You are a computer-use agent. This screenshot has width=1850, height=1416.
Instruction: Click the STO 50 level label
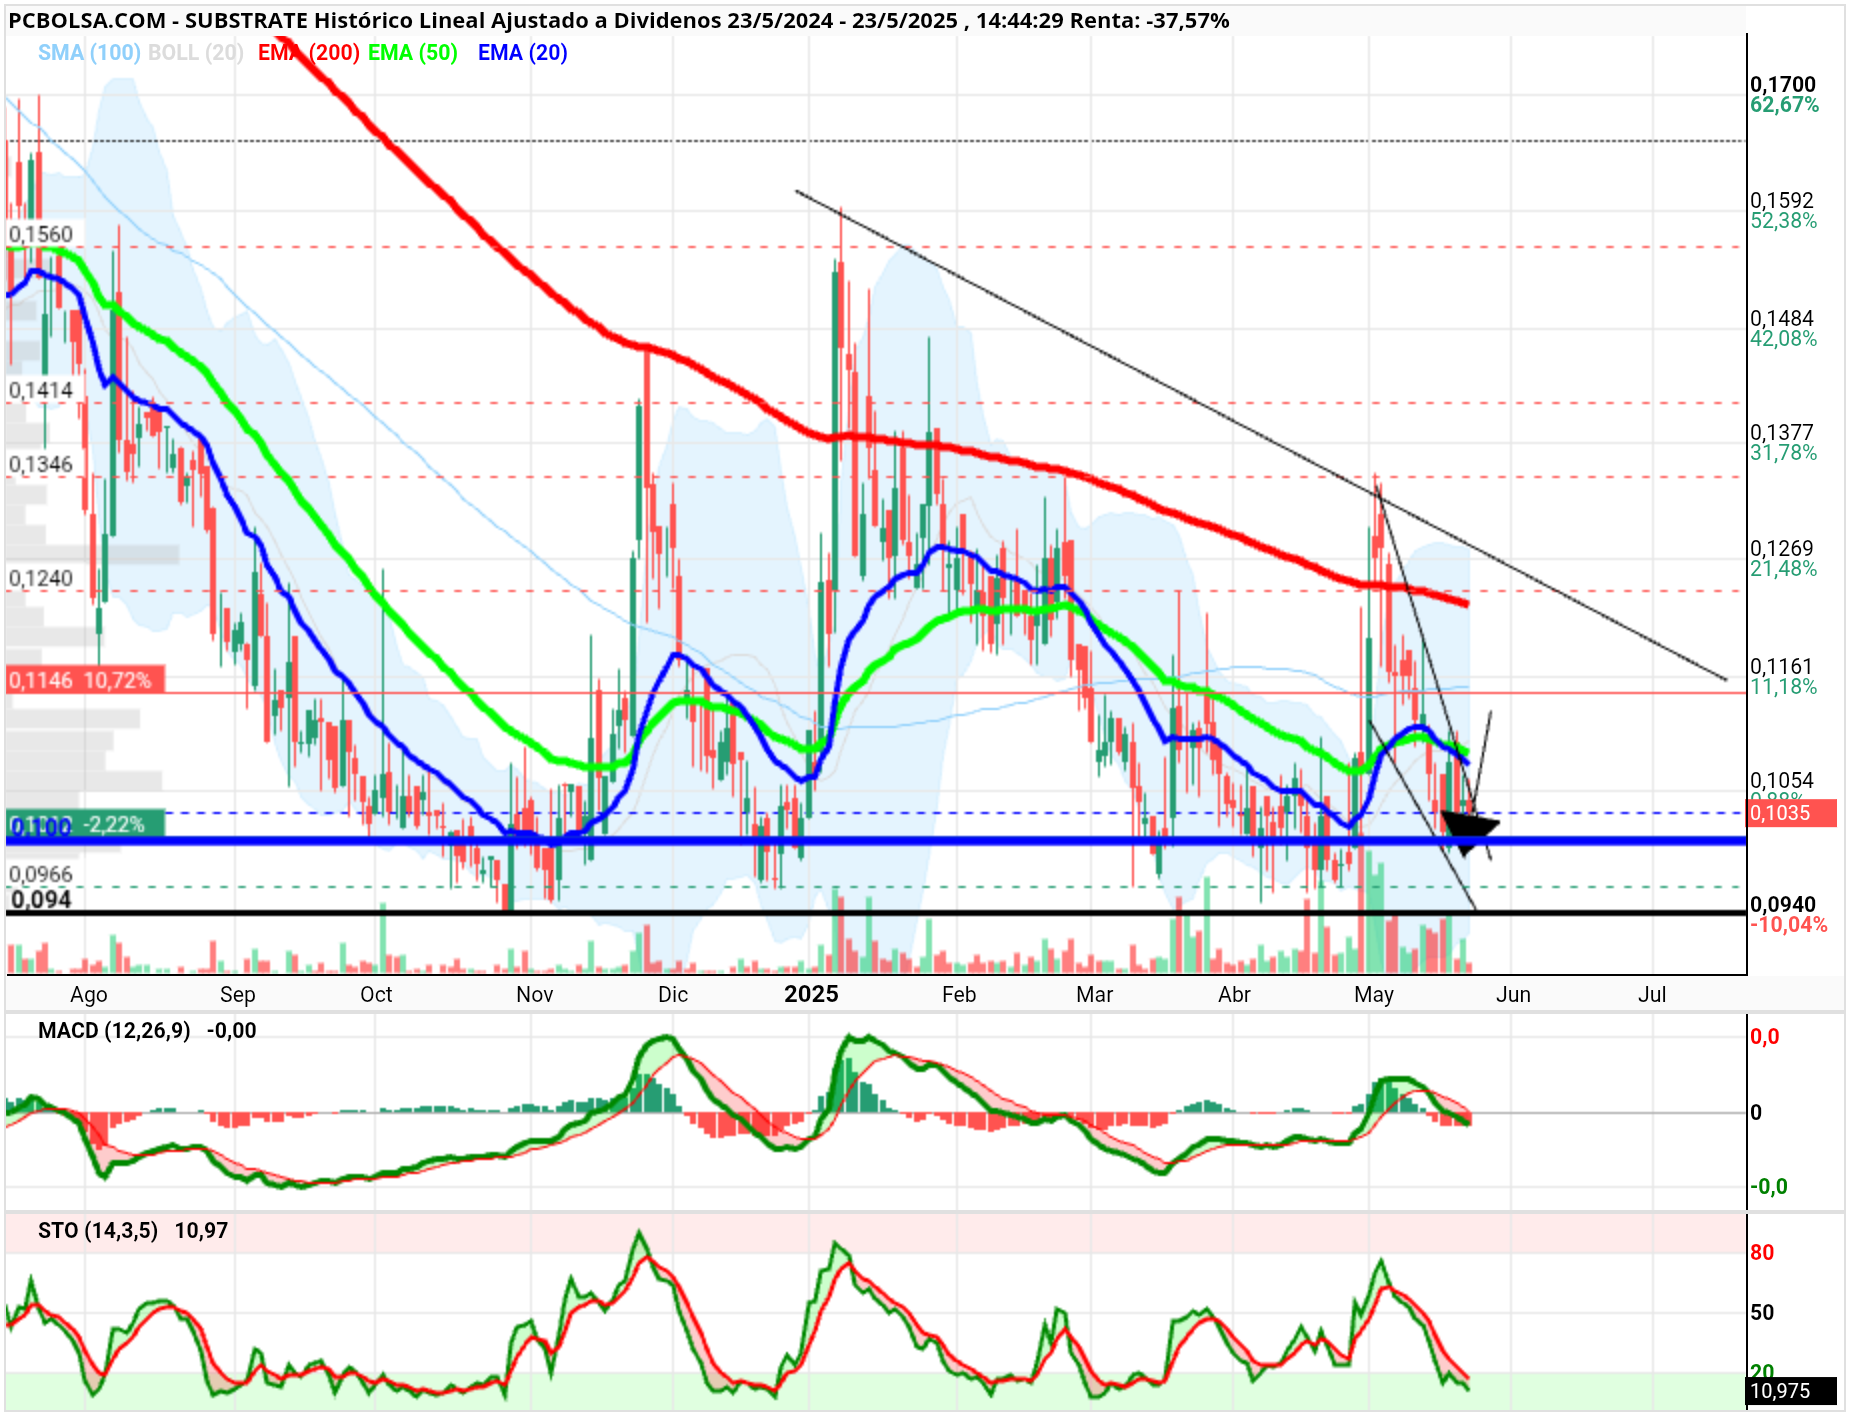[1762, 1313]
